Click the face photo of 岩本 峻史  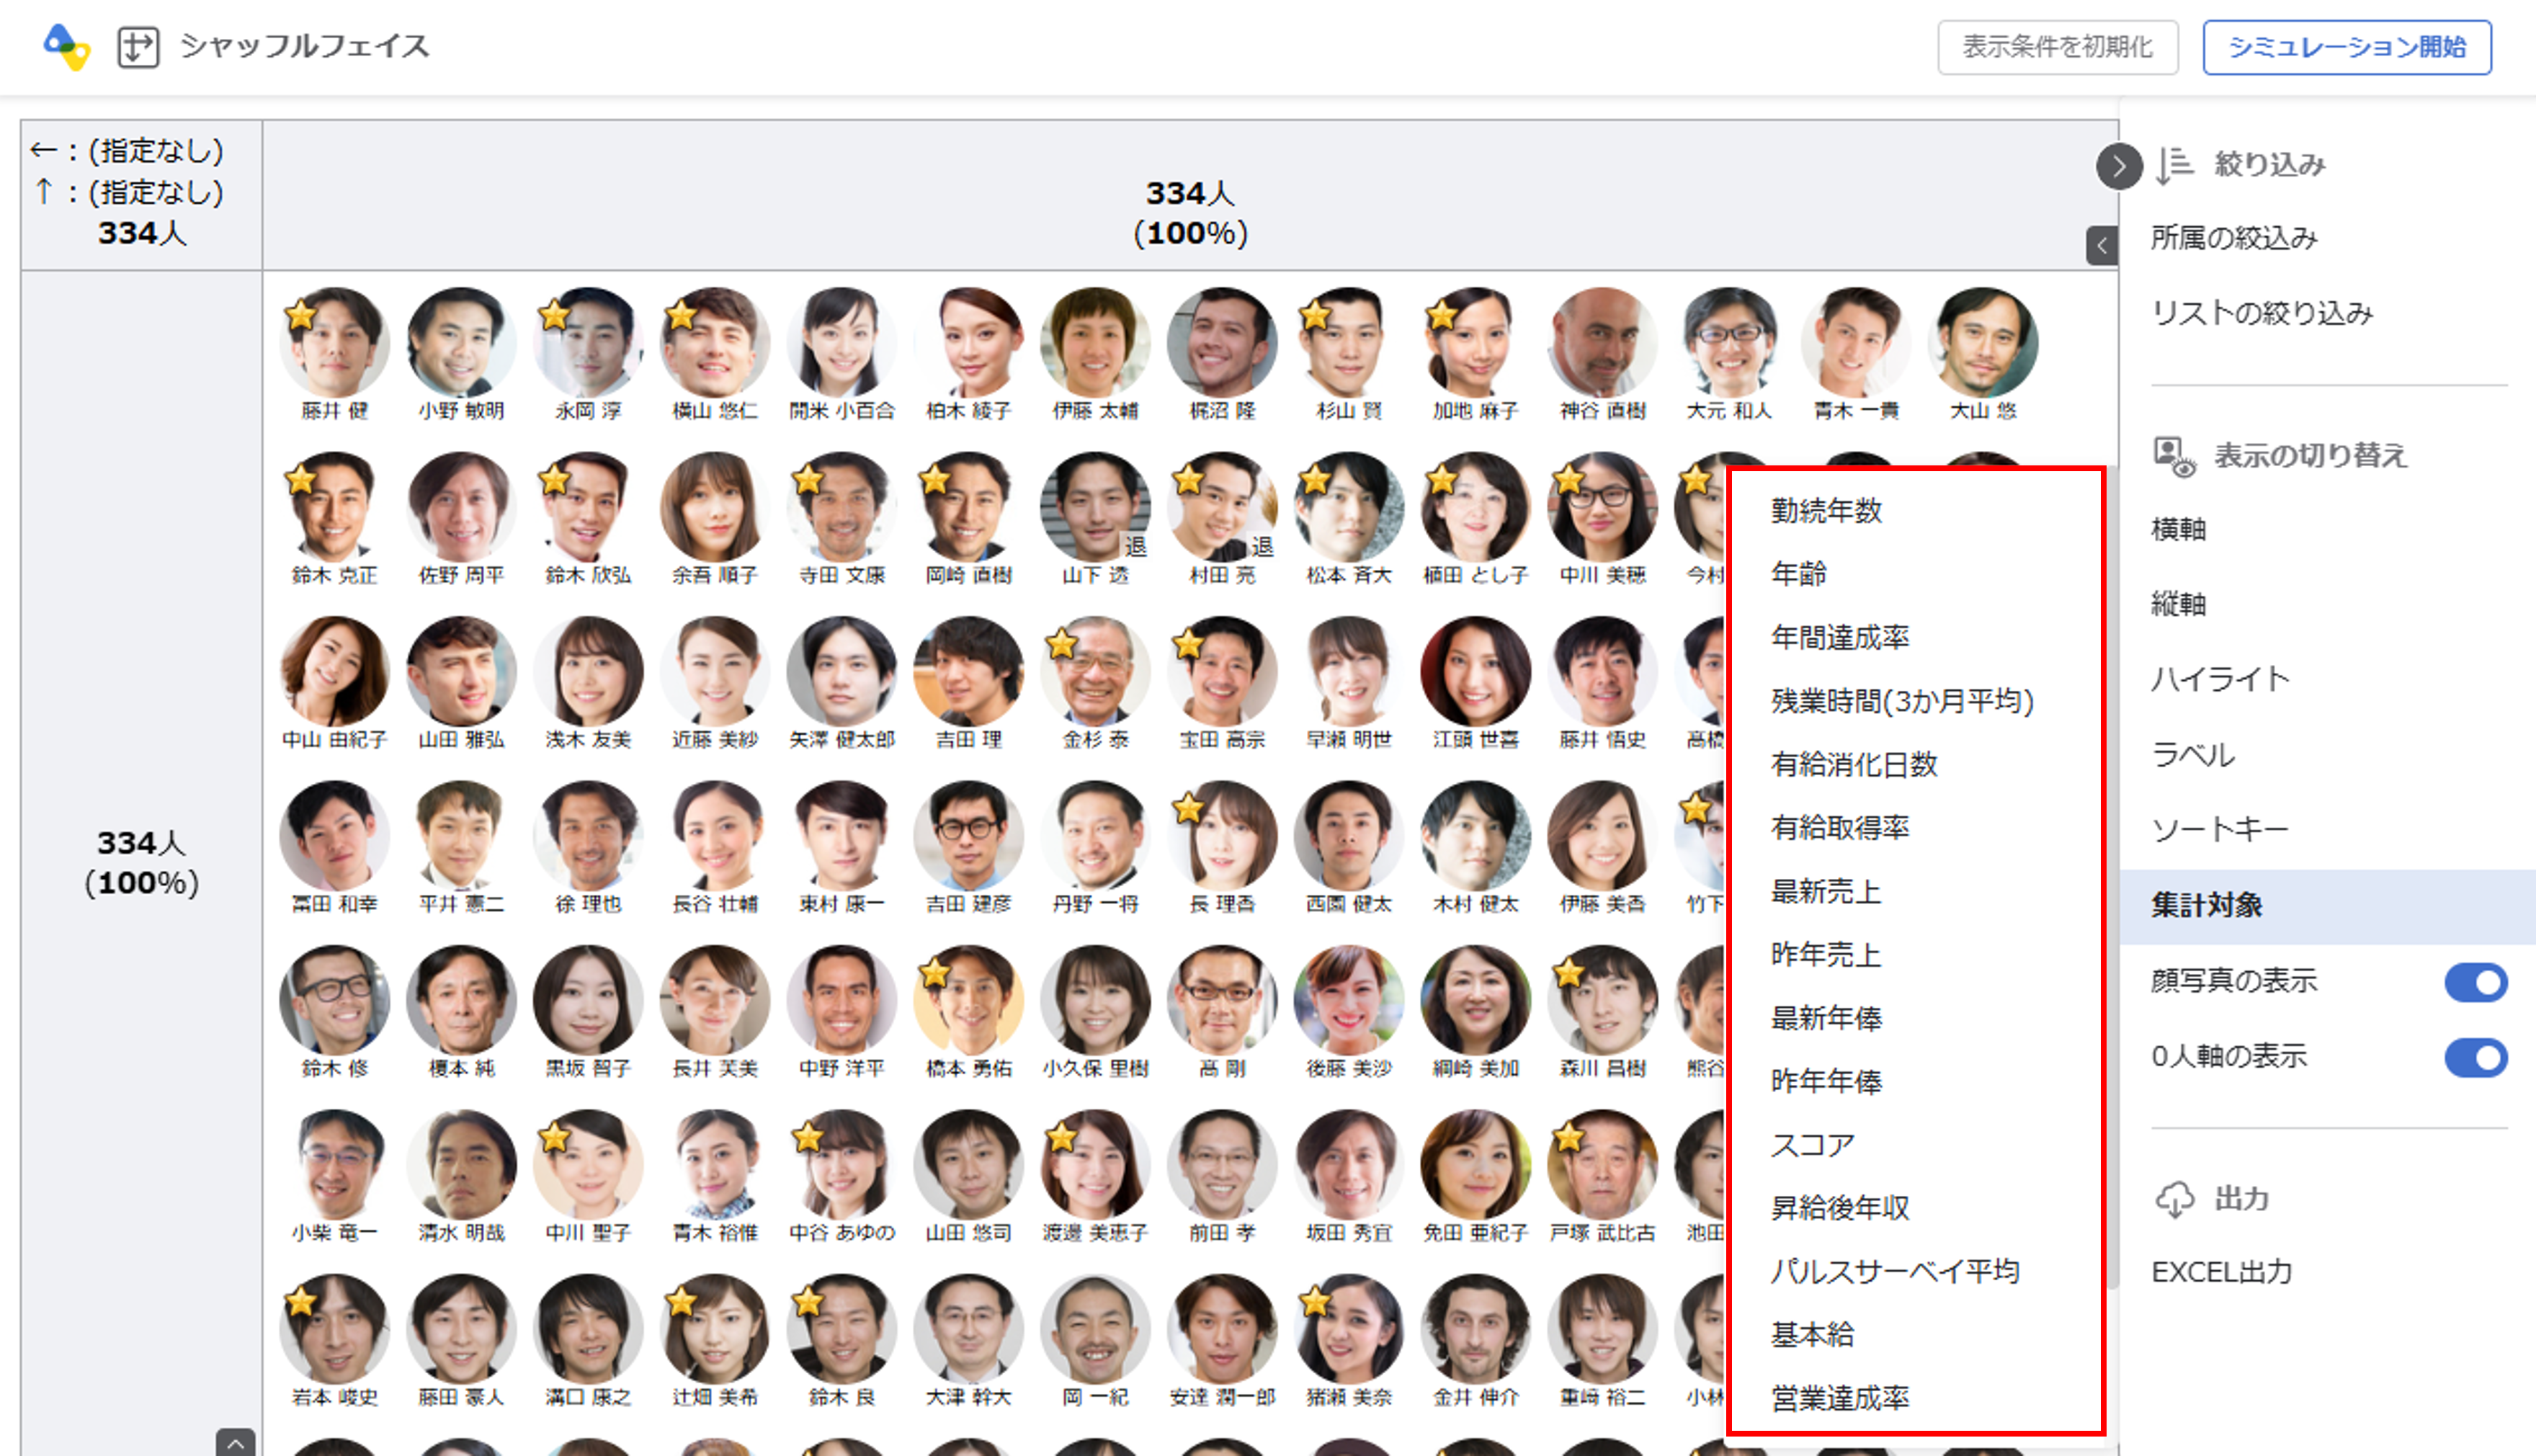[x=335, y=1329]
